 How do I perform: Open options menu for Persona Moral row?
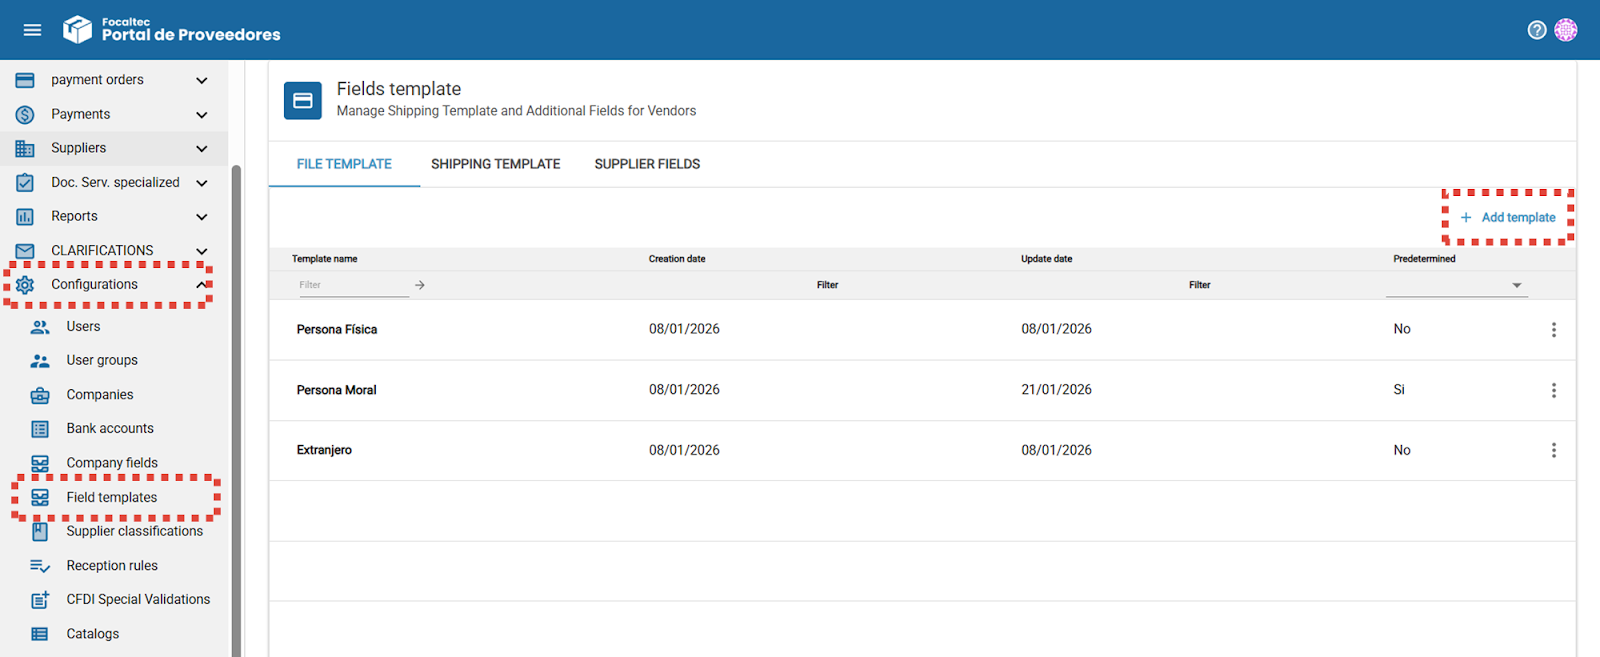tap(1553, 390)
